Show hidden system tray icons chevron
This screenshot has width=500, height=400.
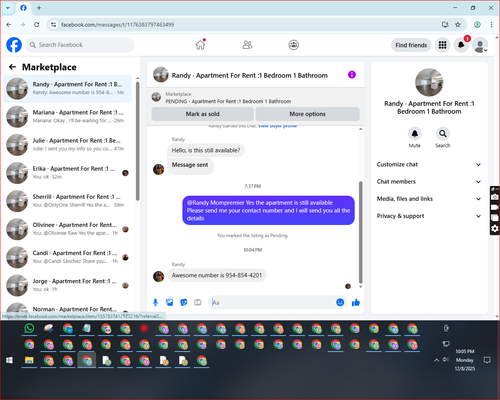(x=436, y=360)
